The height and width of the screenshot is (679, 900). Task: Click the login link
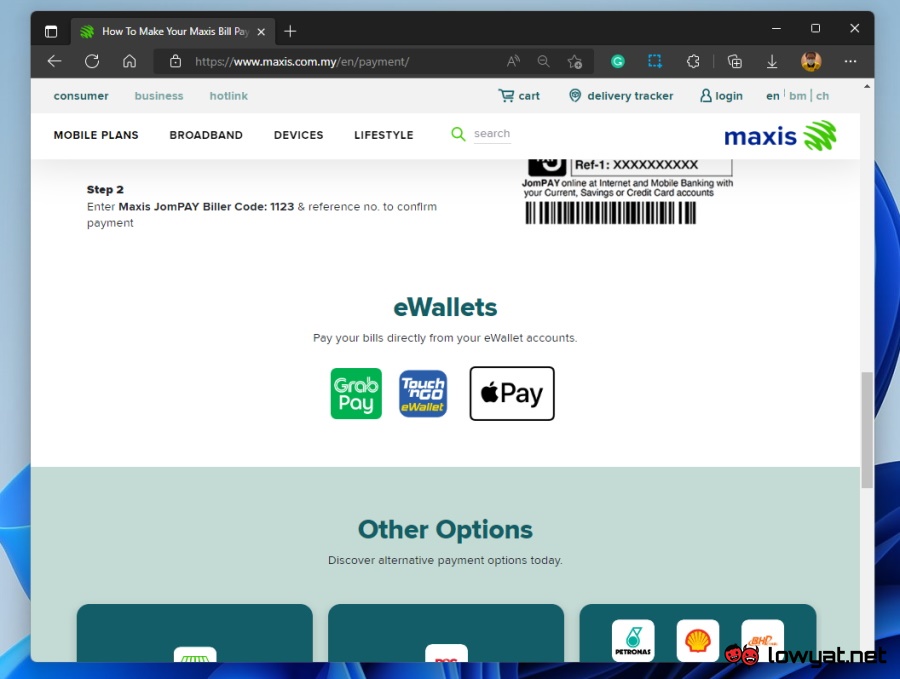click(x=721, y=96)
